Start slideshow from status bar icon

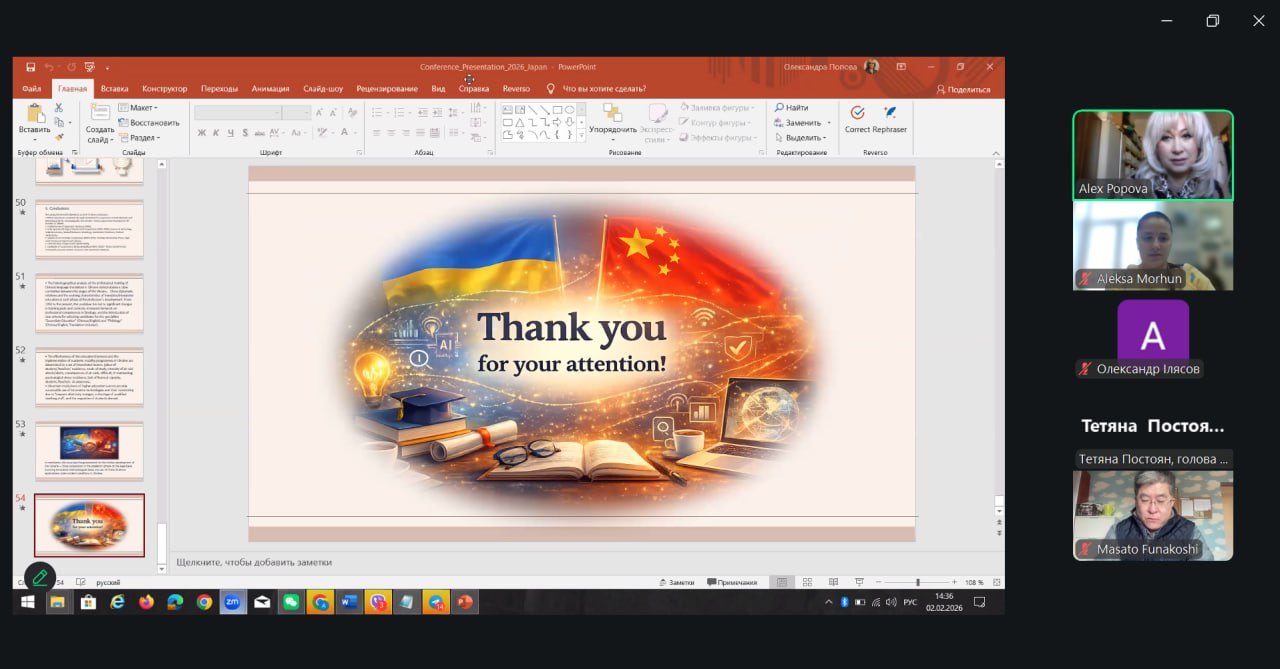coord(859,582)
